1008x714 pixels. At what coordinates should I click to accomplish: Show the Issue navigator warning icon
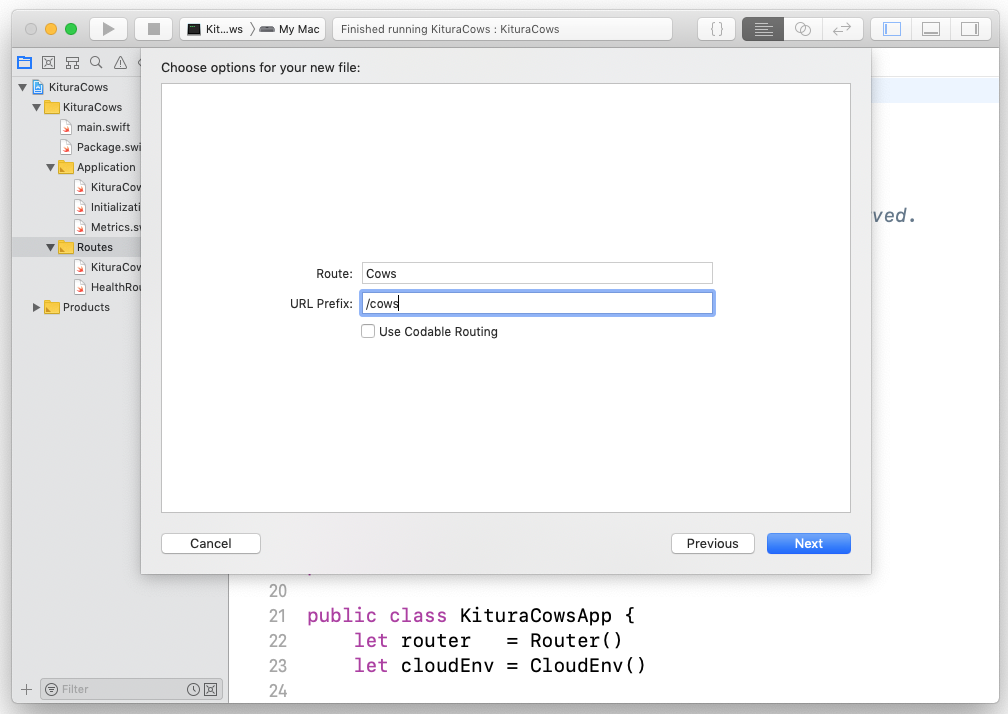point(120,62)
